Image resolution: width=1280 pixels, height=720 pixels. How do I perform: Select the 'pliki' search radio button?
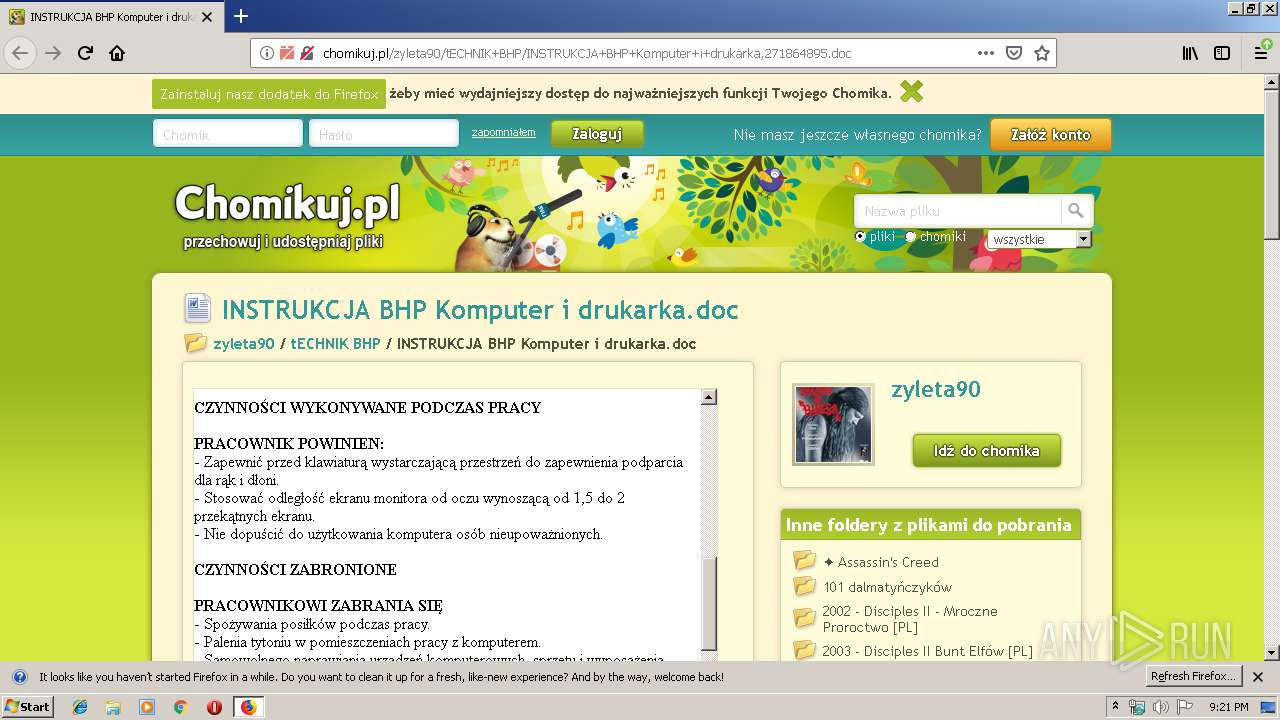click(x=860, y=237)
